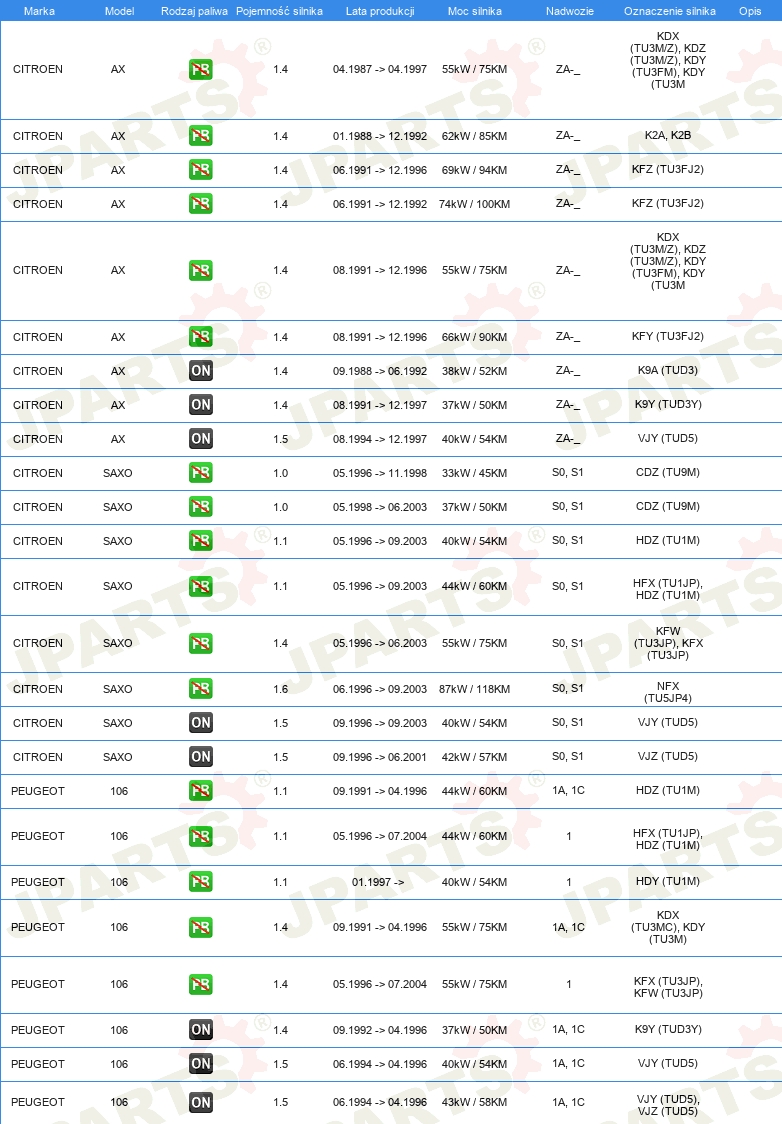
Task: Click the power cell 33kW / 45KM
Action: coord(475,473)
